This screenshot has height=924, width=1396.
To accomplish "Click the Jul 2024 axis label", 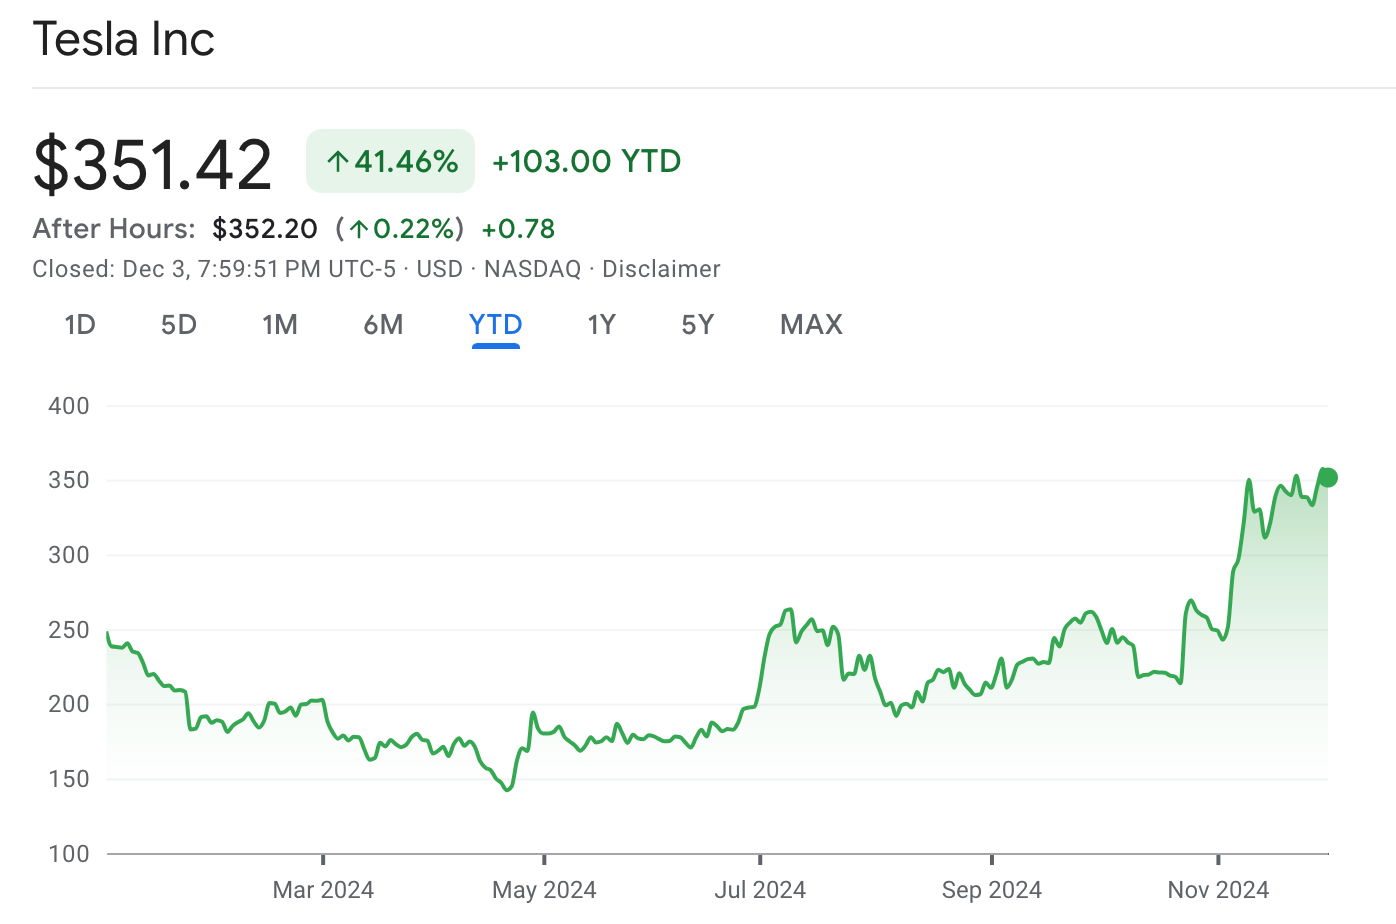I will click(x=760, y=890).
